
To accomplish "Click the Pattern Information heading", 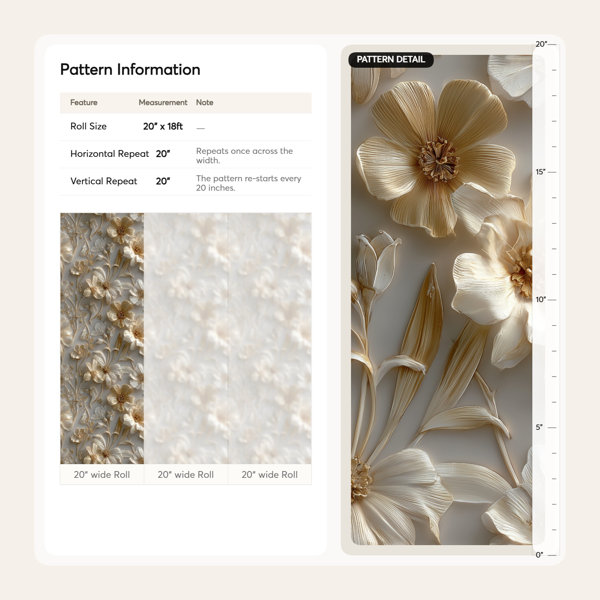I will click(130, 70).
